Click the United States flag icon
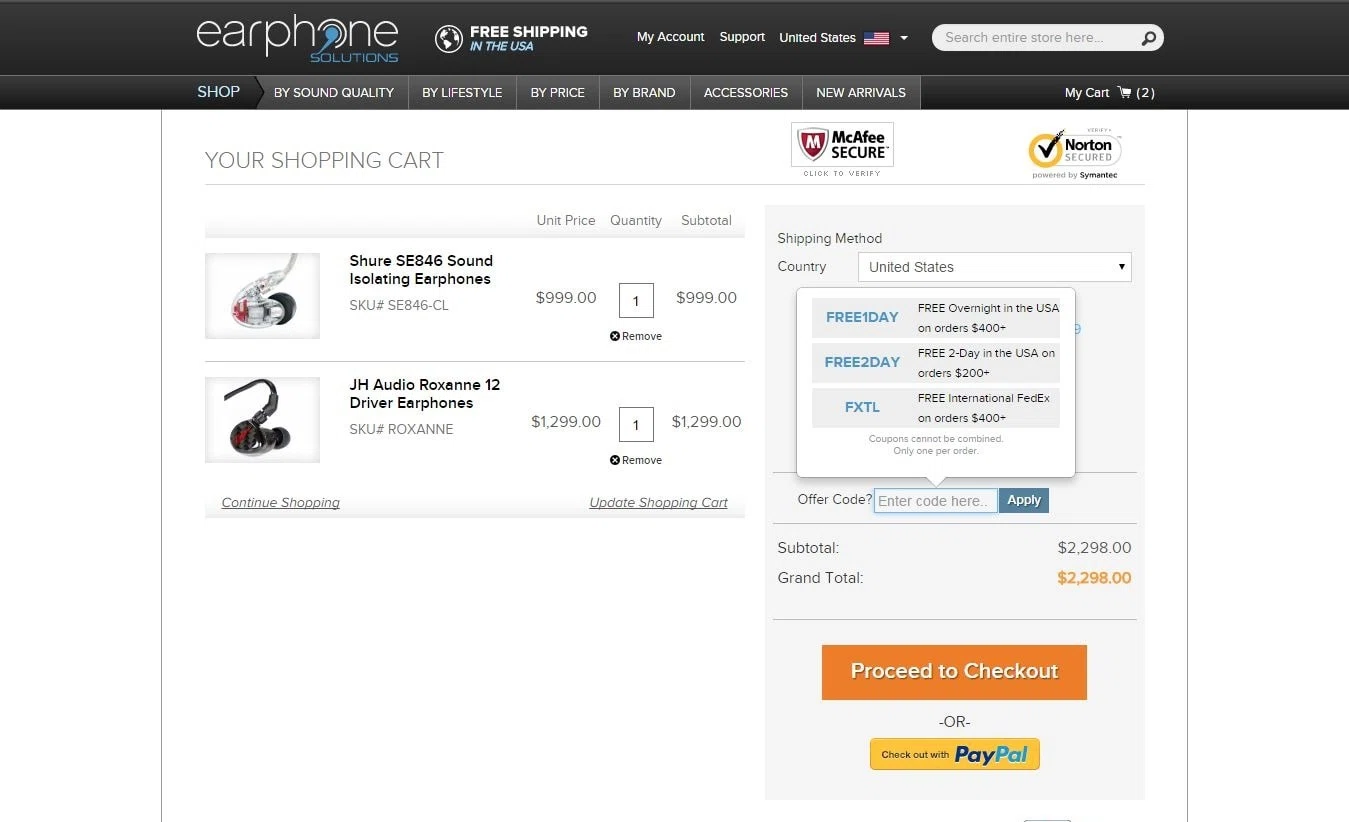 (876, 38)
